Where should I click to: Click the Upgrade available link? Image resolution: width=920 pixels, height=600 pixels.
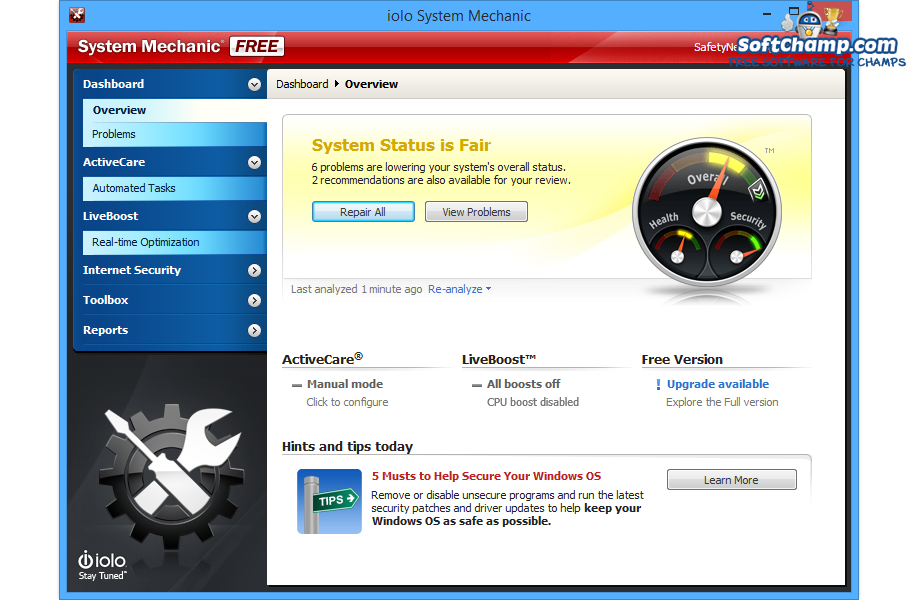(x=718, y=384)
